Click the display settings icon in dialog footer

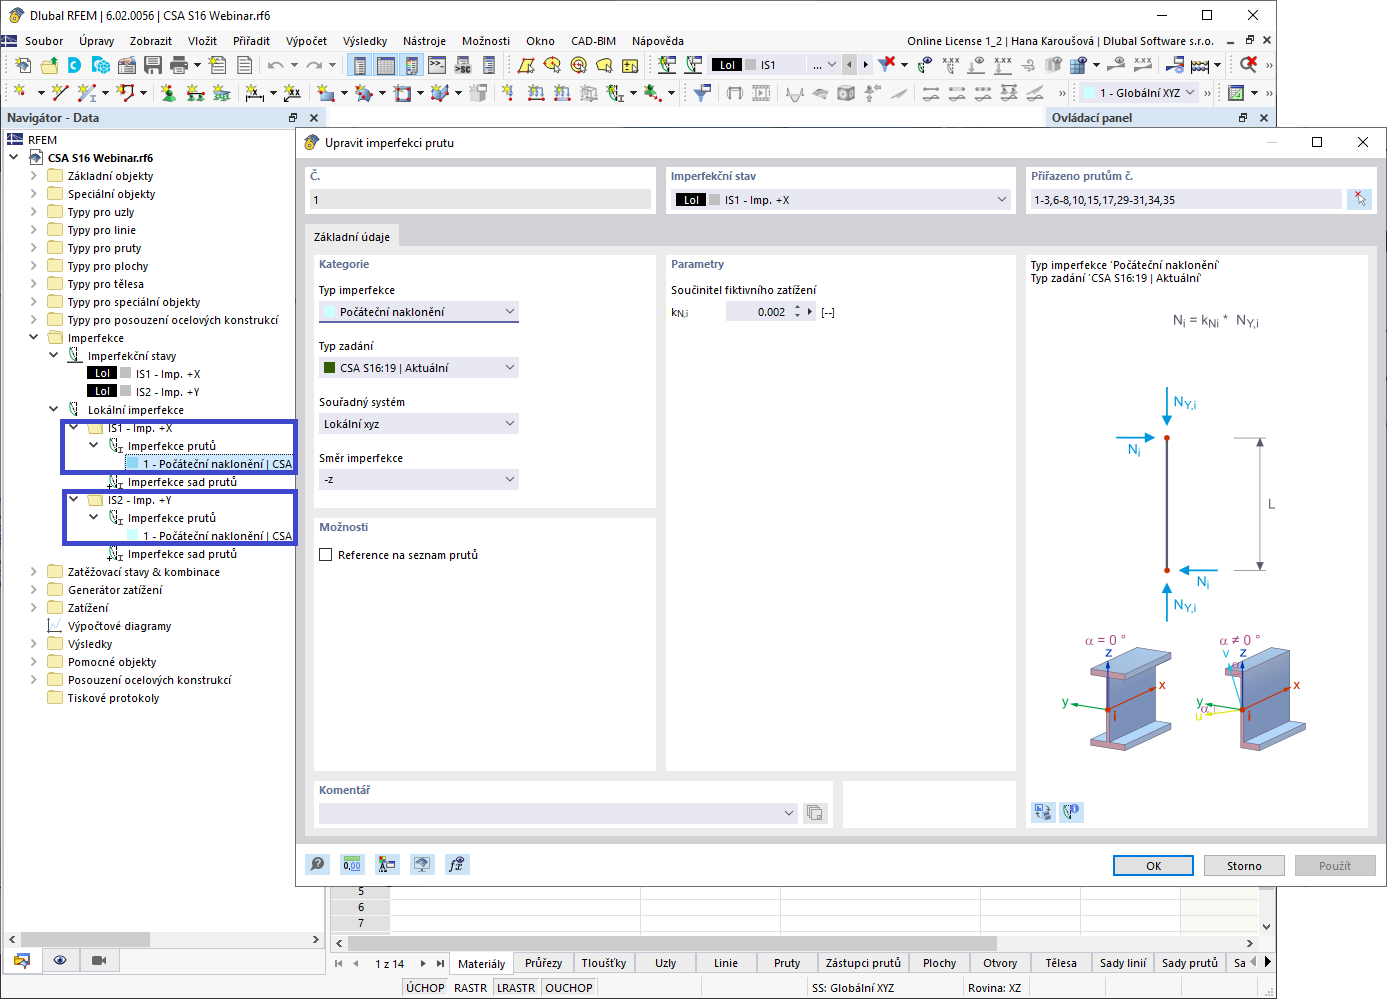point(387,865)
